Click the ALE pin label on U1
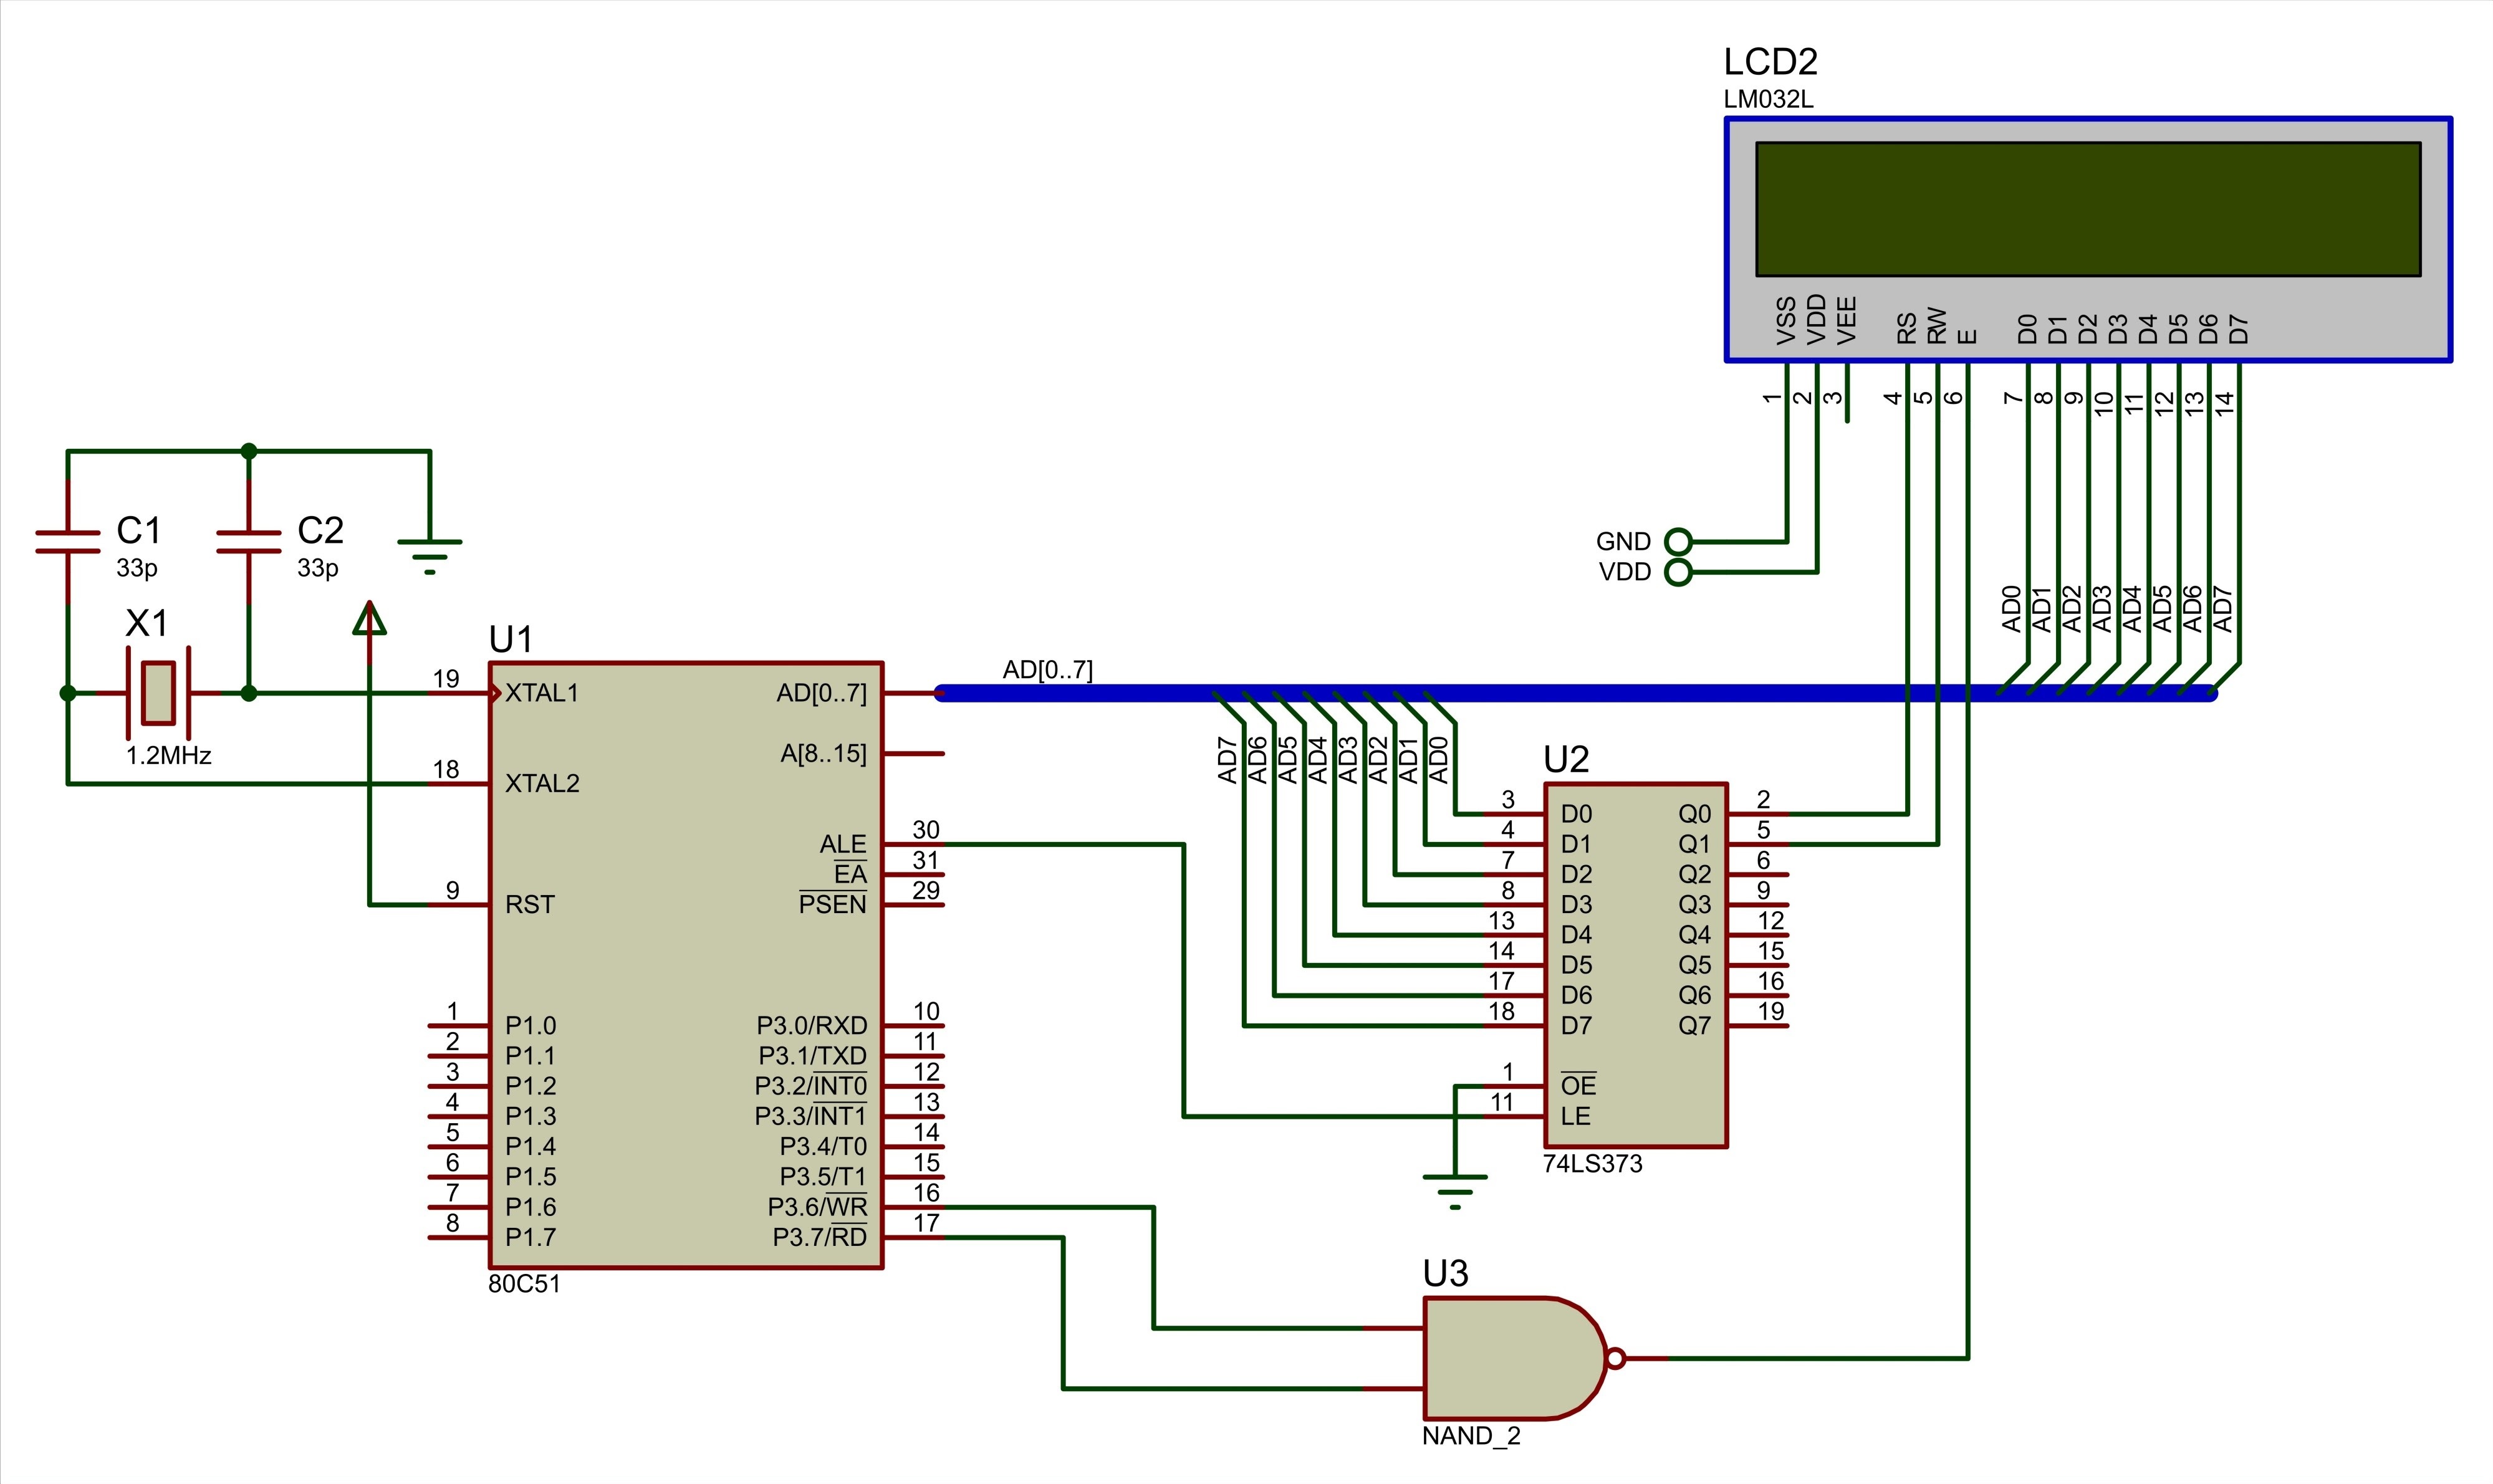 [842, 844]
